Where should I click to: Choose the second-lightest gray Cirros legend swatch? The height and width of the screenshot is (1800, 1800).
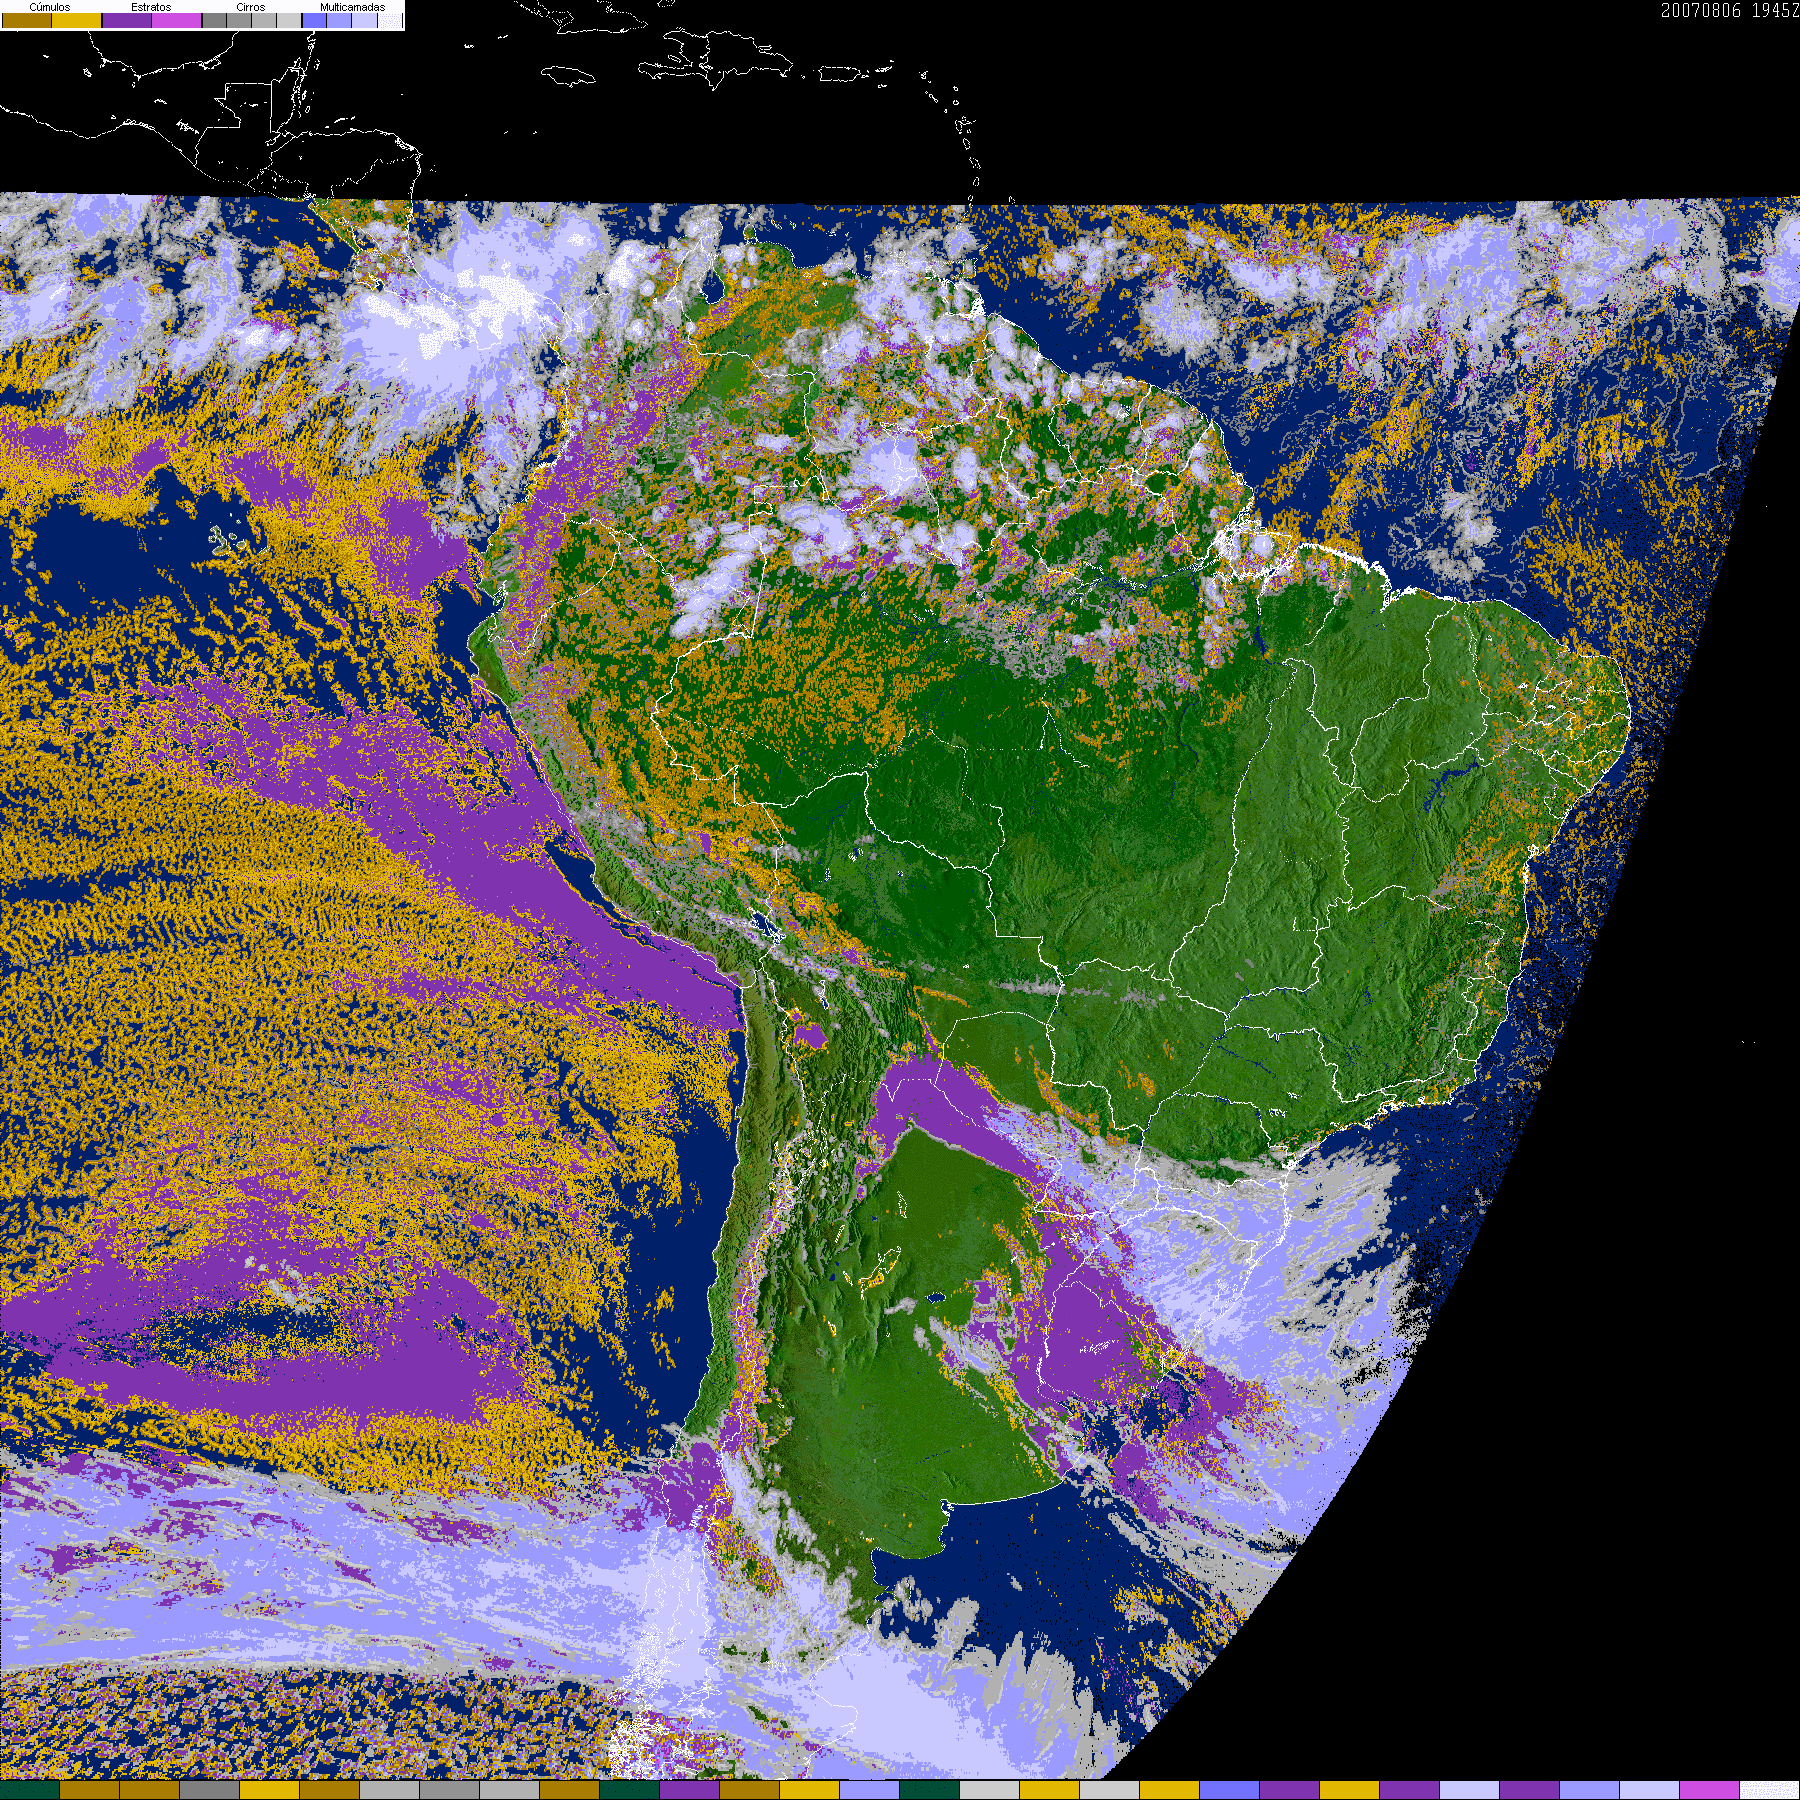(x=264, y=20)
